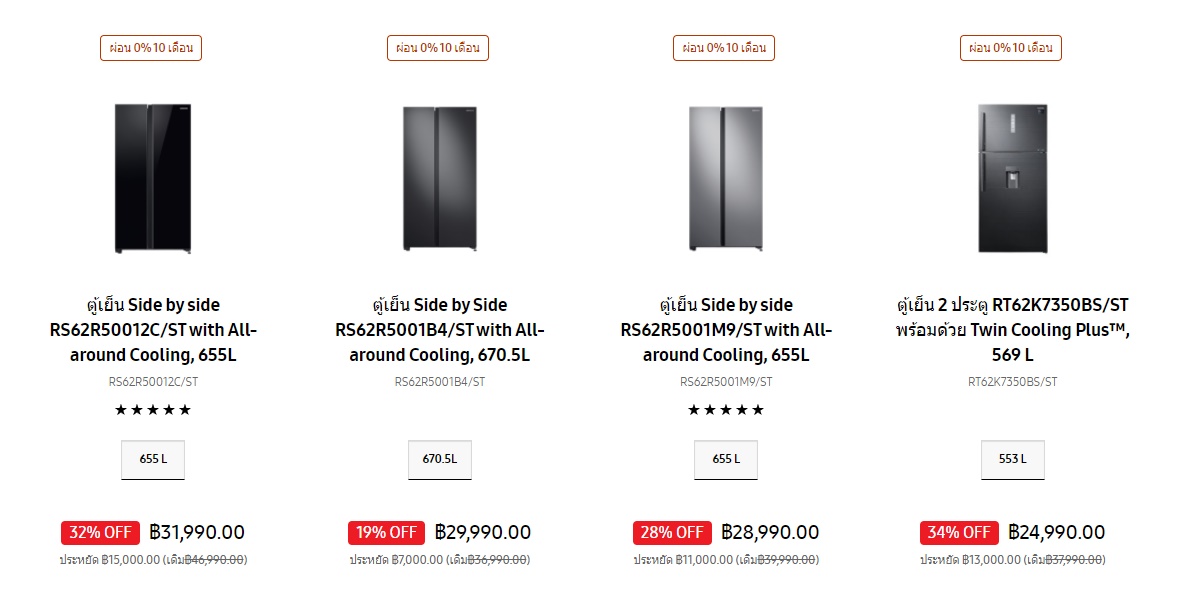
Task: Open the RS62R50012C/ST product title link
Action: point(153,330)
